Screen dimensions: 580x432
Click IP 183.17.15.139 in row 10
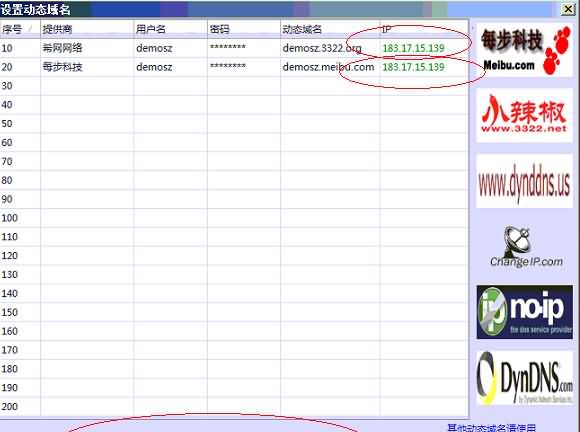(x=413, y=48)
